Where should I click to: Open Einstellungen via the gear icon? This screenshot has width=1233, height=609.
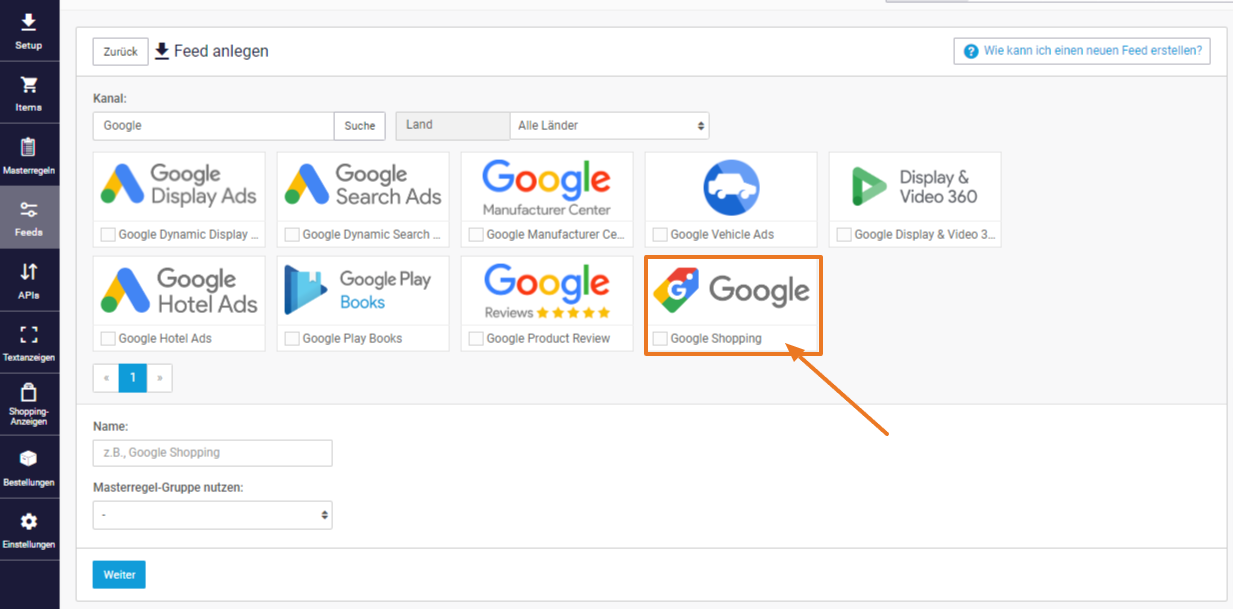click(29, 521)
